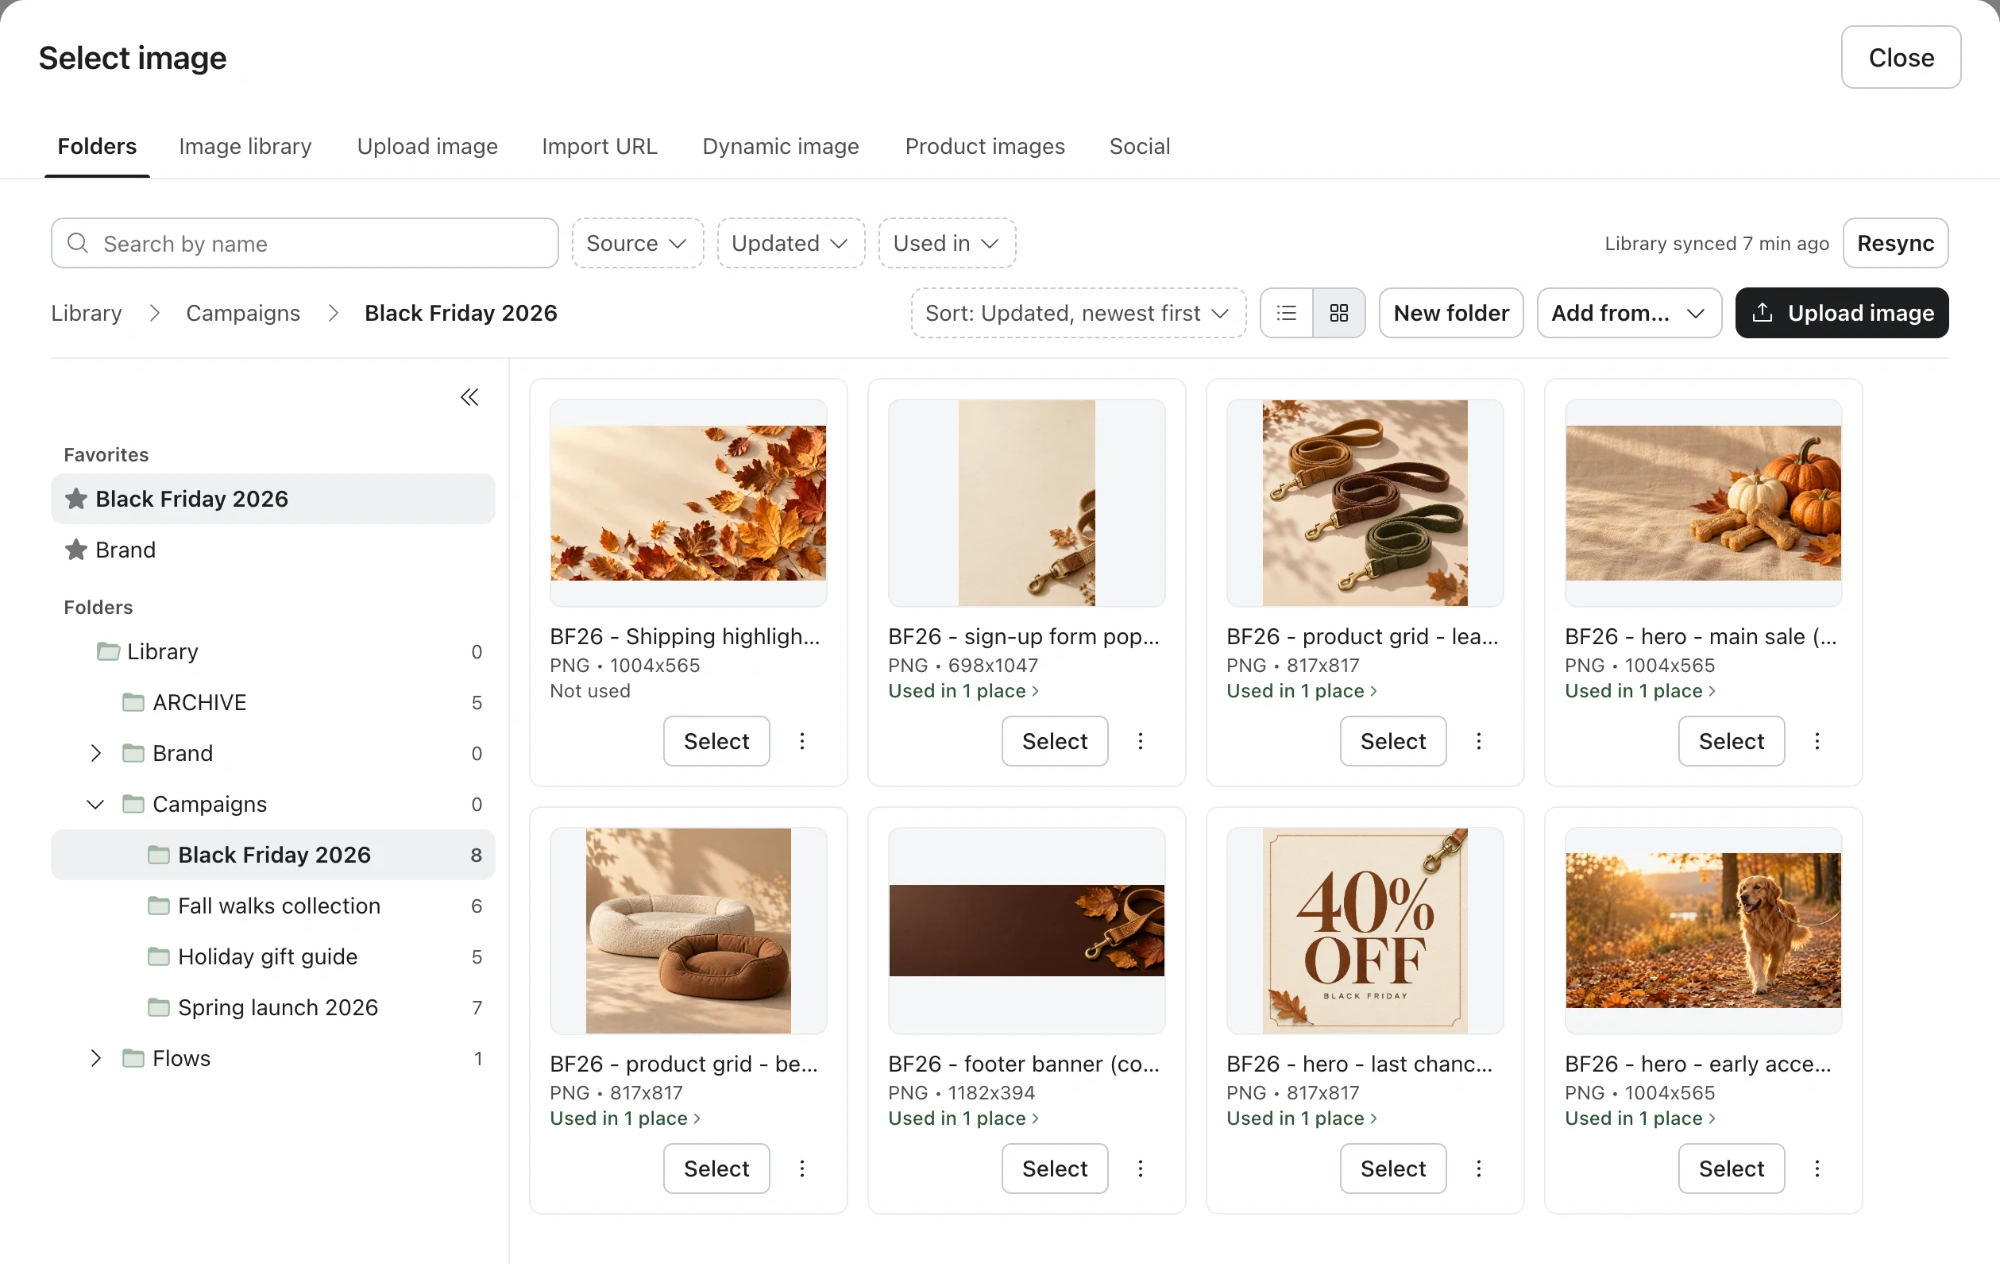This screenshot has height=1264, width=2000.
Task: Click the star icon beside Brand favorite
Action: 76,549
